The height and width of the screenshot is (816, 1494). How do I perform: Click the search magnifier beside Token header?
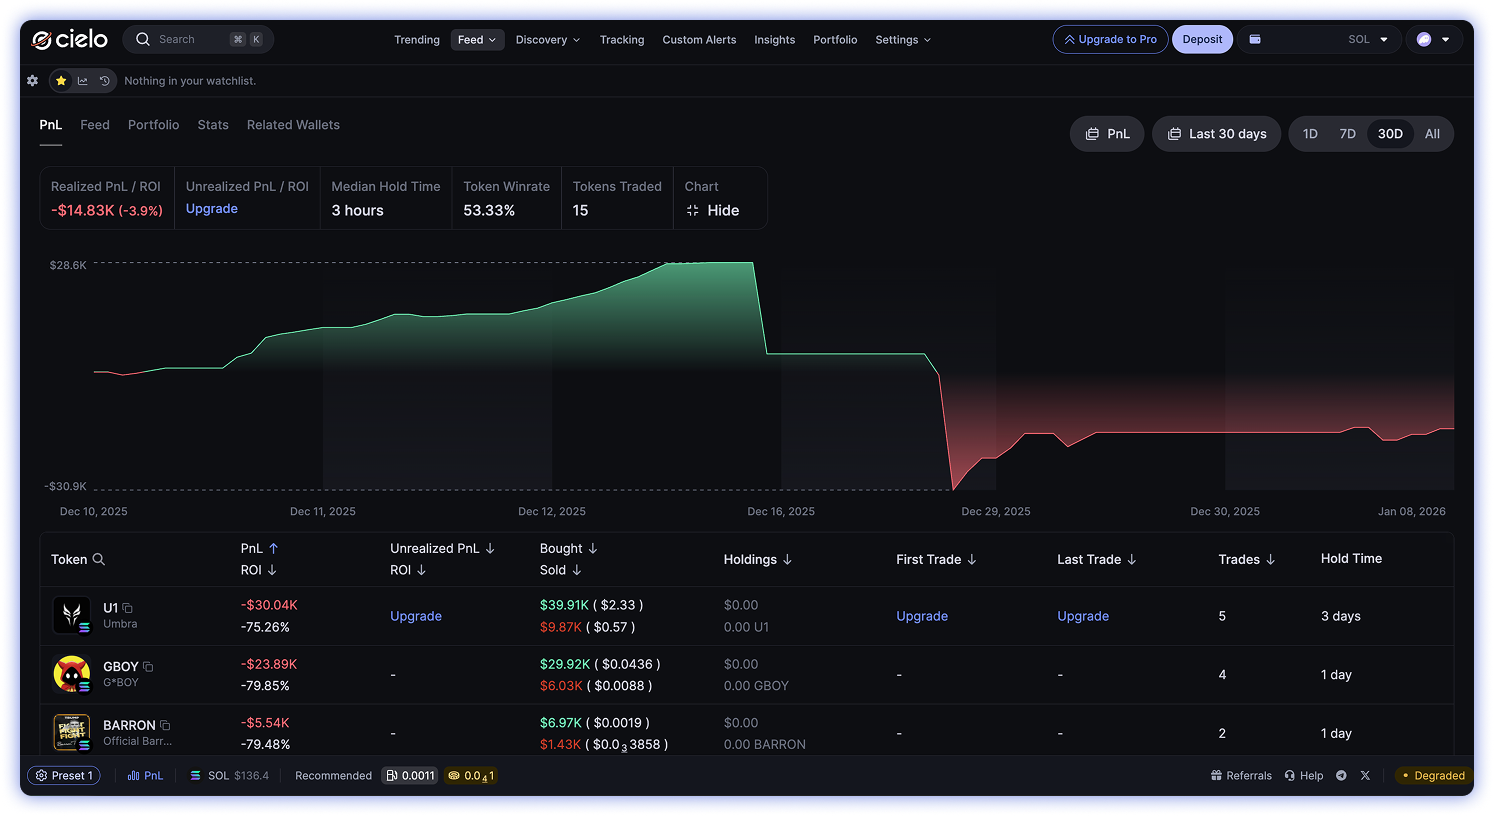coord(99,559)
